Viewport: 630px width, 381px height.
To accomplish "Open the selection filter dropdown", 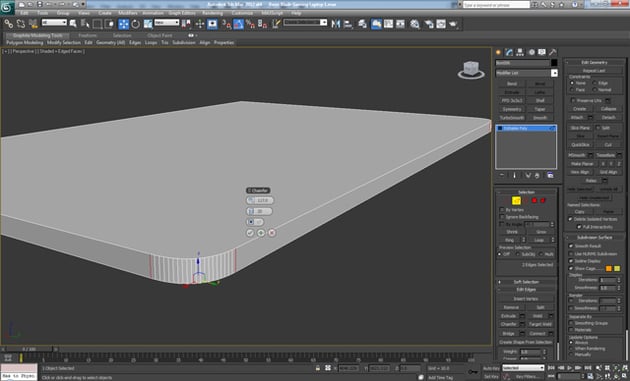I will pos(54,23).
